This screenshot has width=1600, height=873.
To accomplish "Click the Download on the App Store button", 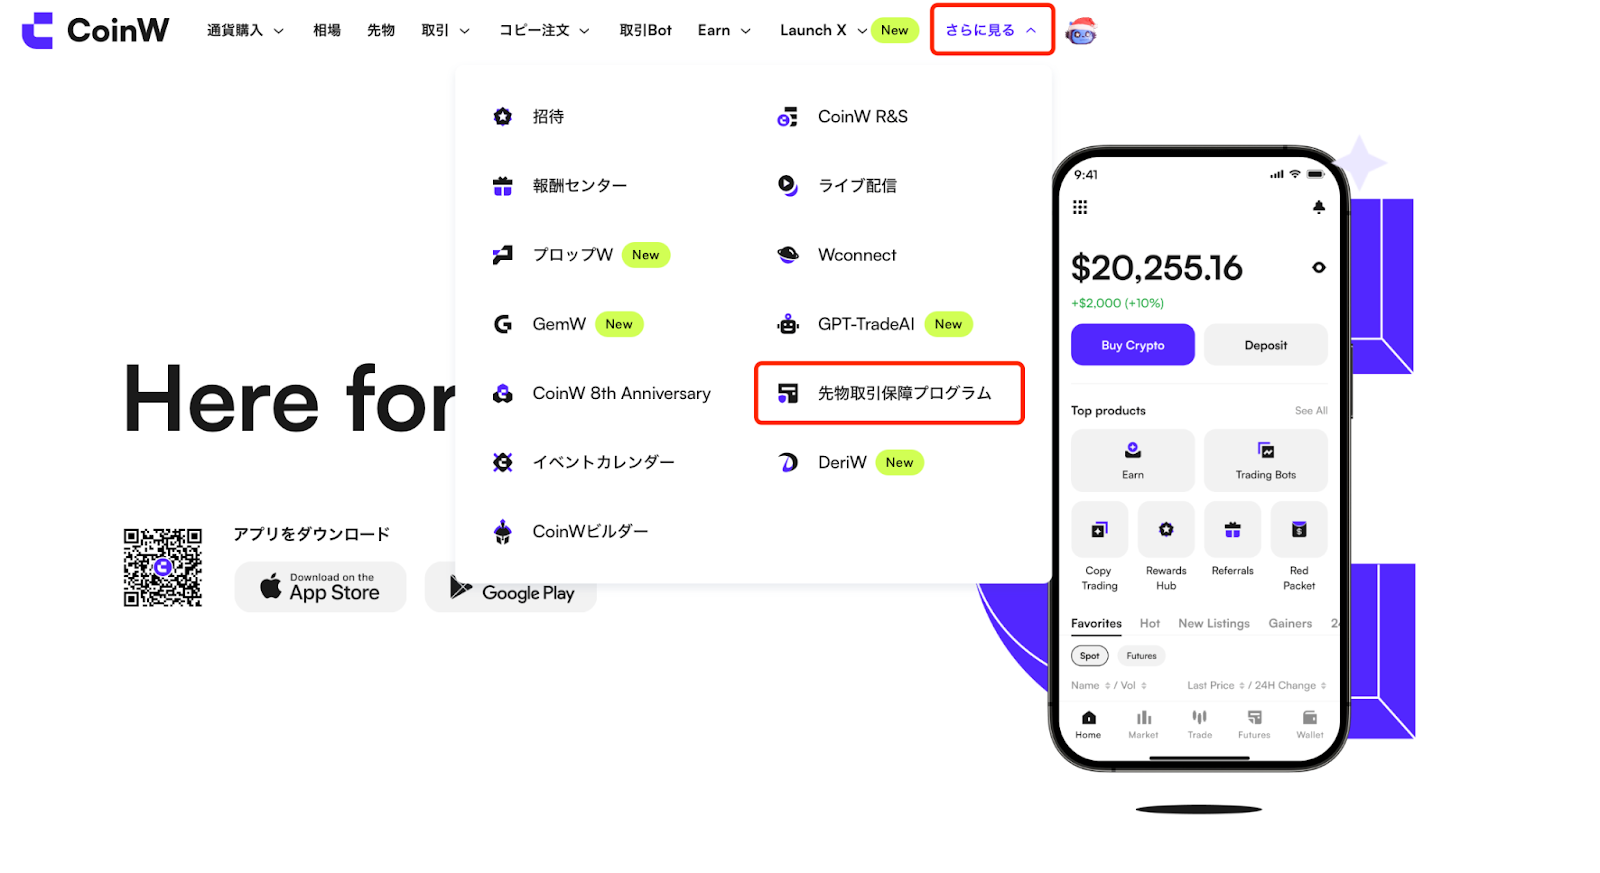I will click(x=321, y=587).
